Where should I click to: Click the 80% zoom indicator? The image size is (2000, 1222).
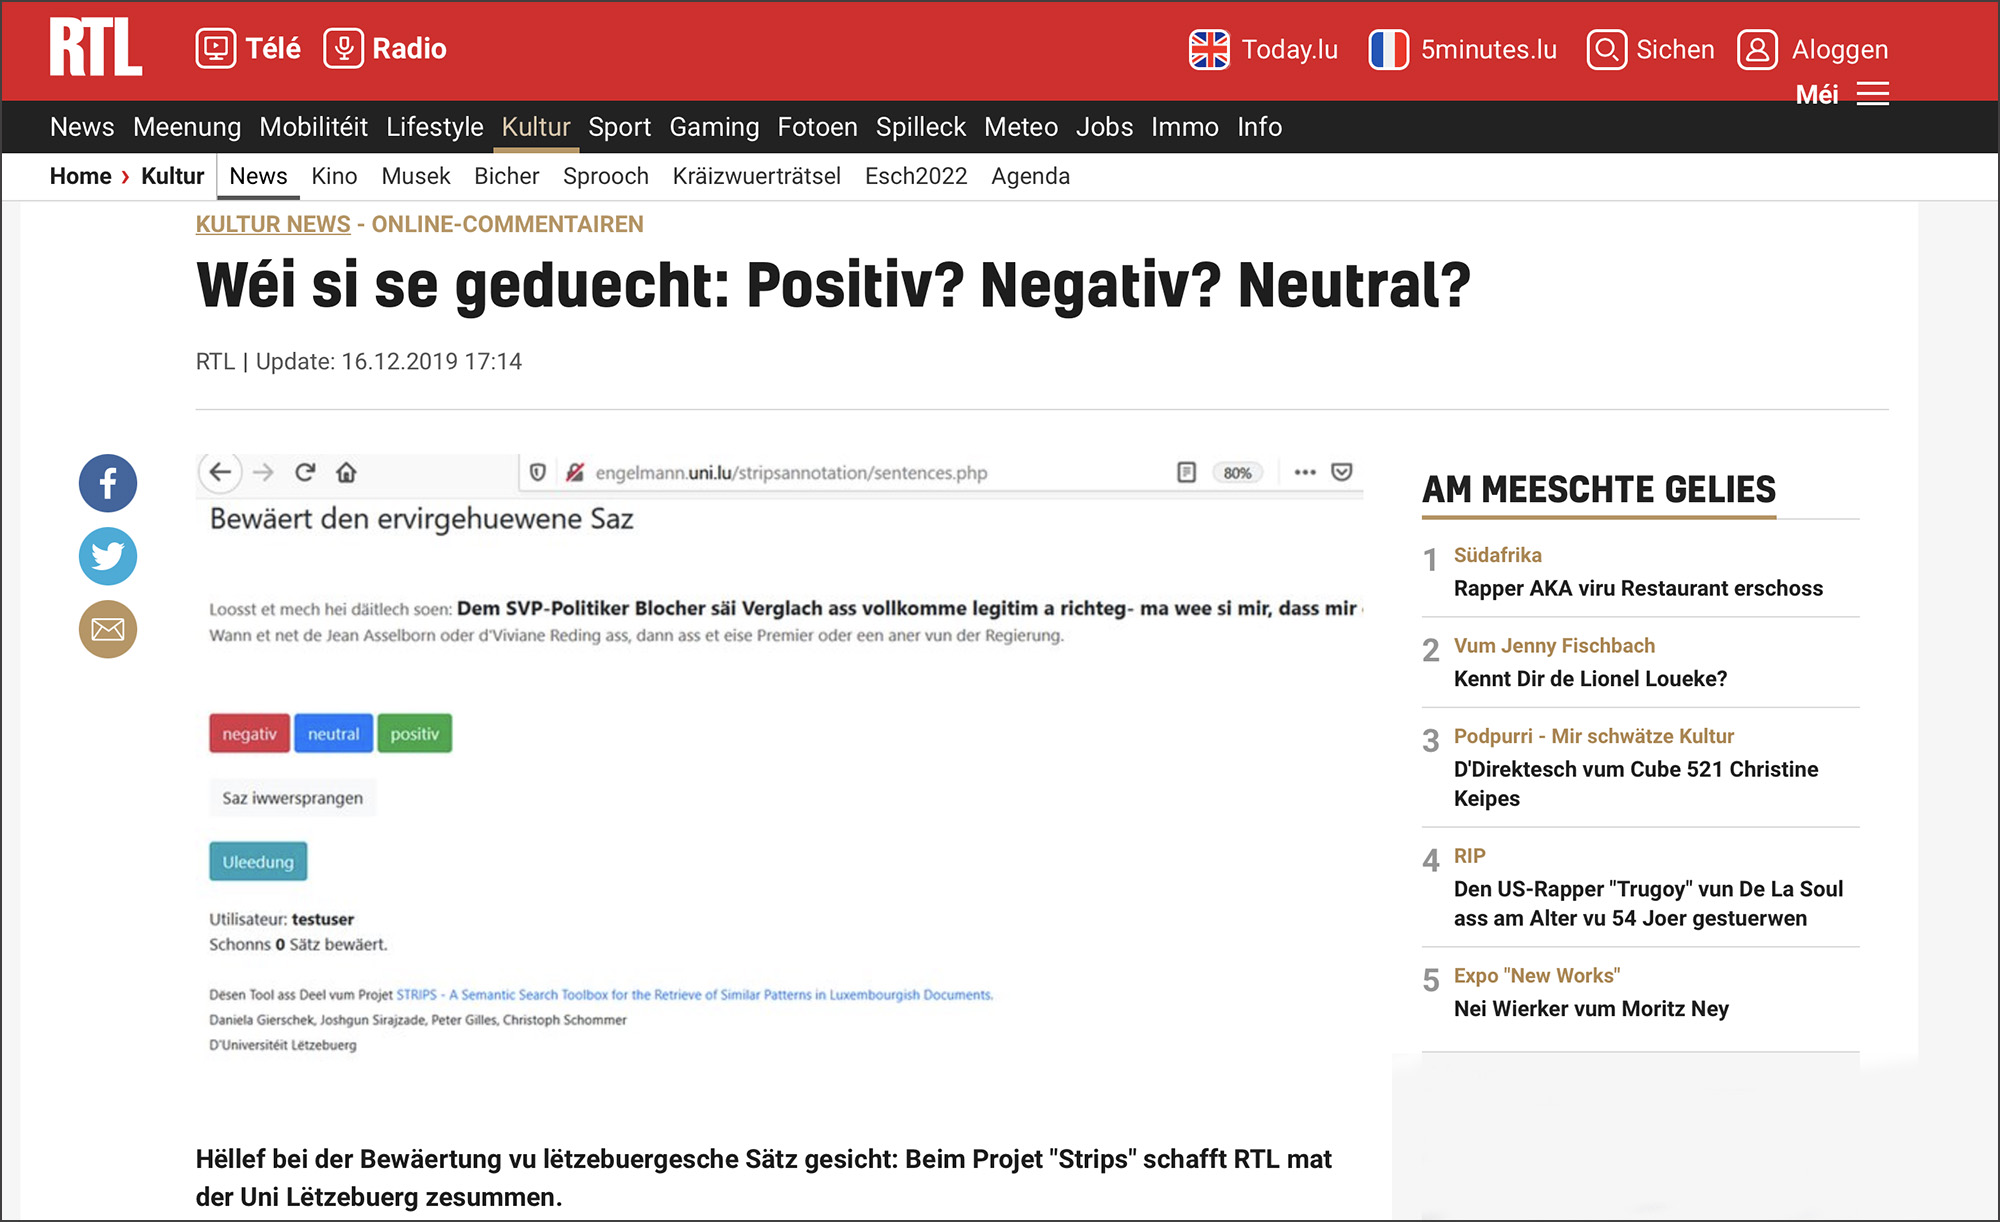click(1237, 473)
